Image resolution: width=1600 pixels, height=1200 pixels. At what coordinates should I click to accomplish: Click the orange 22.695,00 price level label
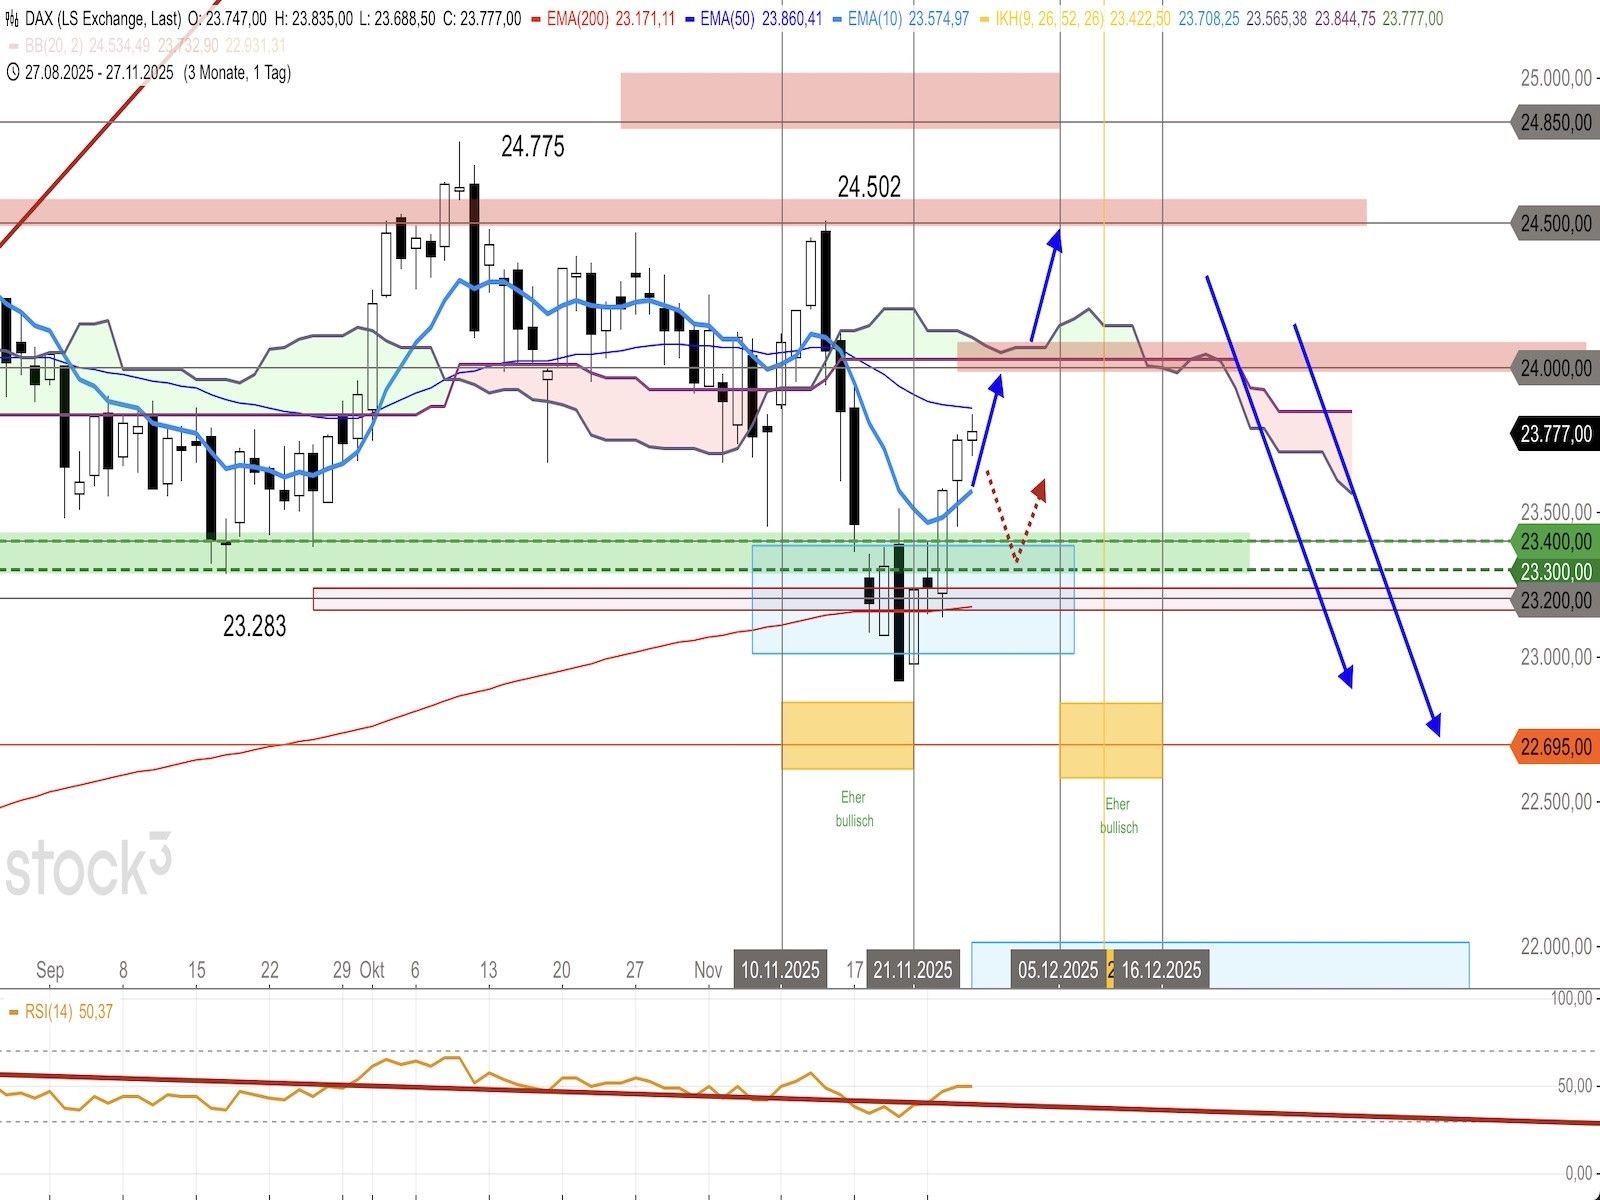coord(1555,747)
